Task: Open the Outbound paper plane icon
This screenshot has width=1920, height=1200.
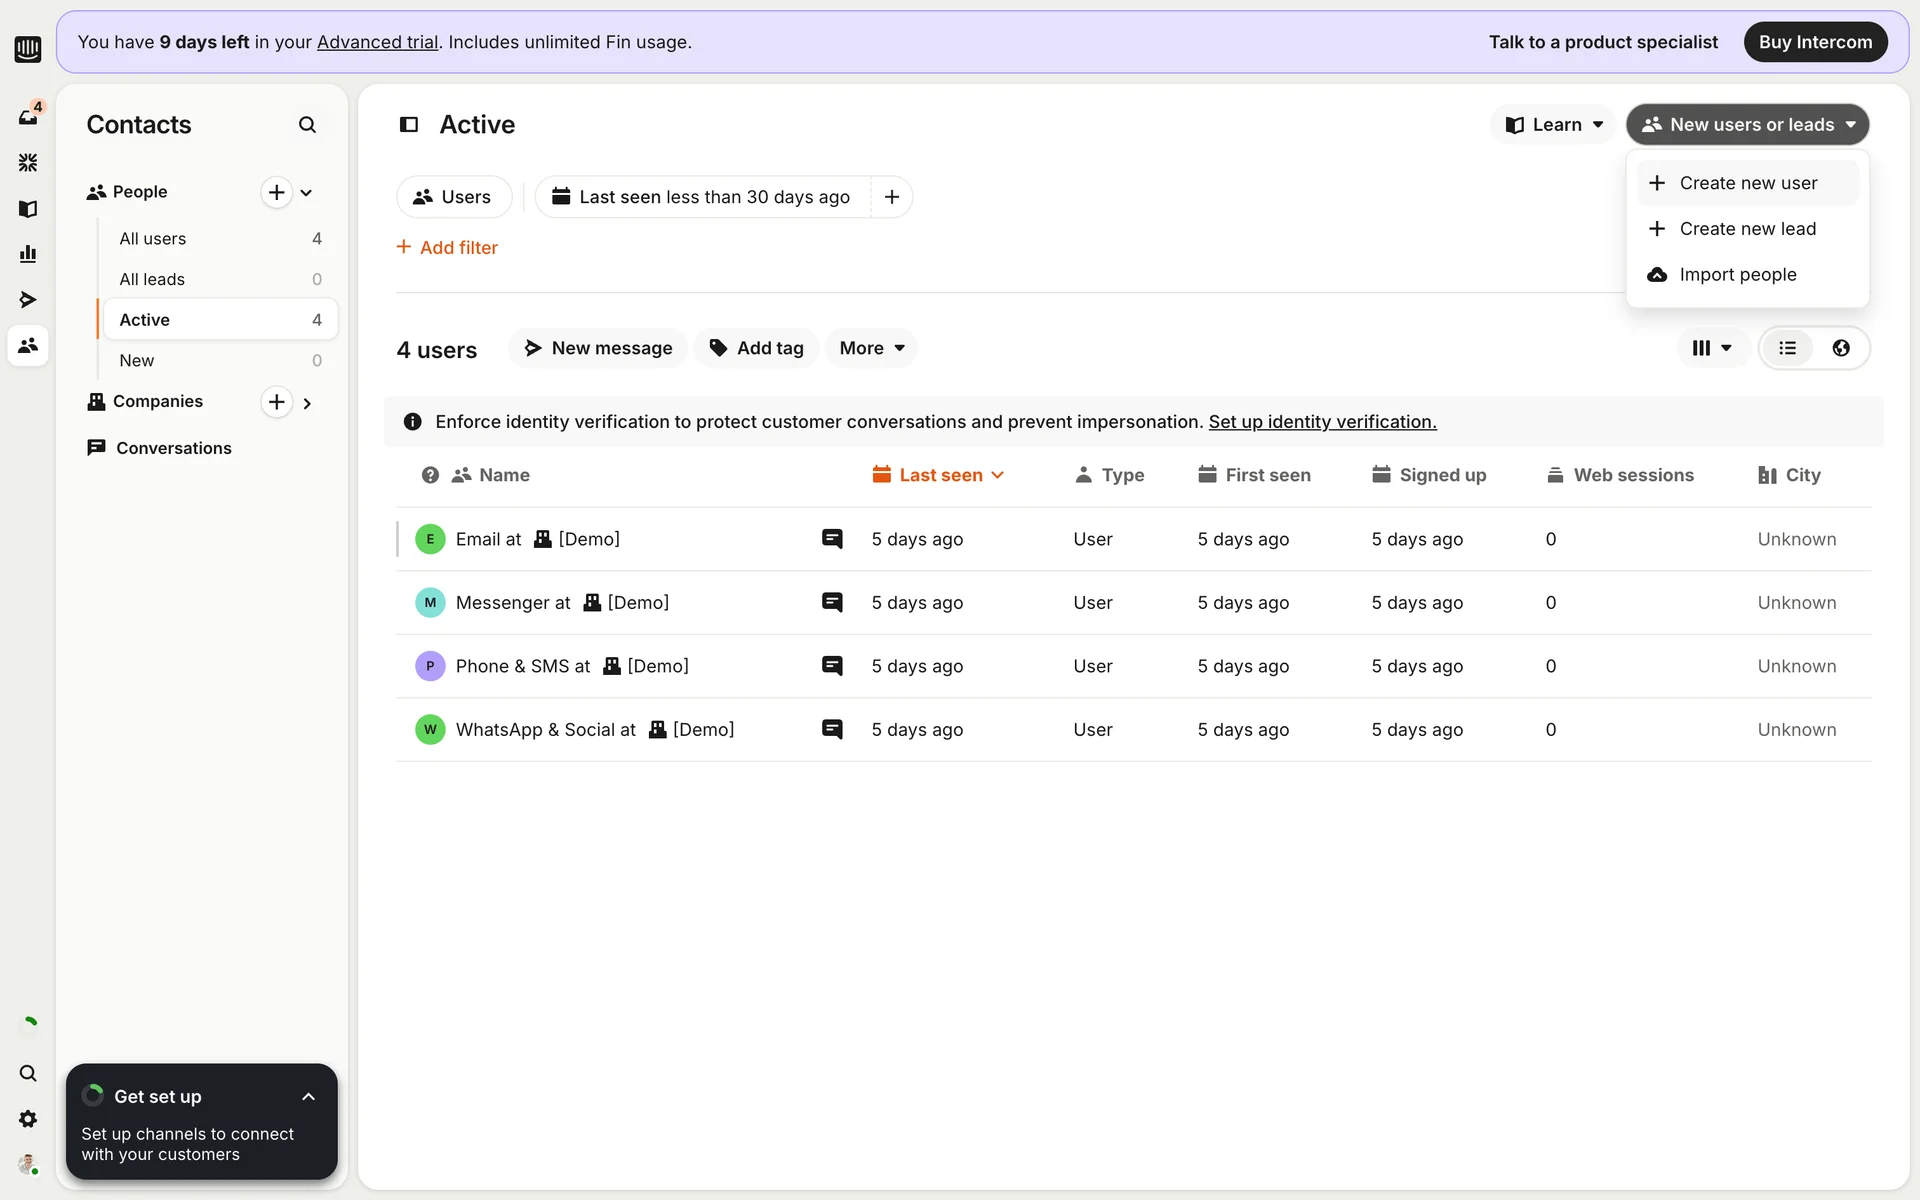Action: pyautogui.click(x=28, y=300)
